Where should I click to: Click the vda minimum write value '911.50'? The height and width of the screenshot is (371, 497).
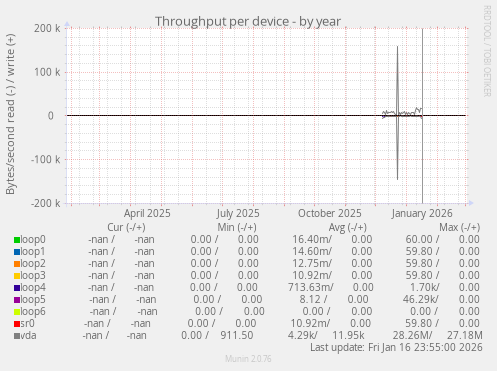pyautogui.click(x=237, y=335)
